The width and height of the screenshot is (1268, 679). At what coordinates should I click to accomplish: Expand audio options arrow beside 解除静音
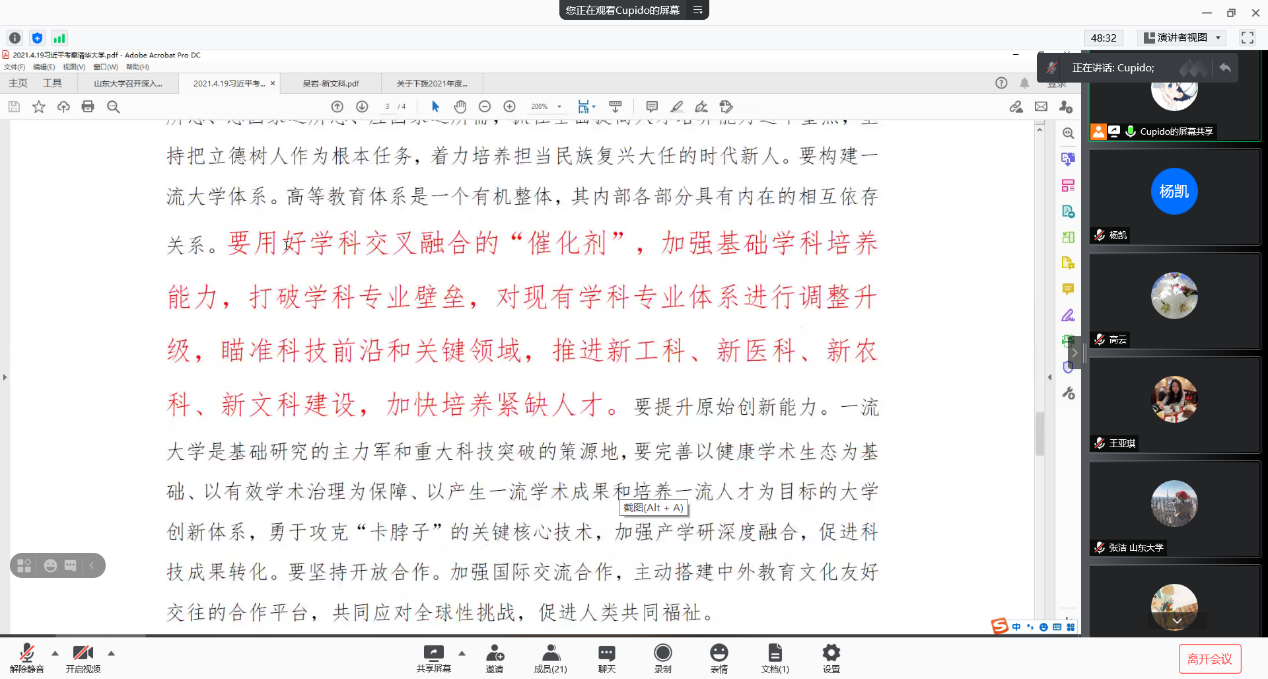tap(55, 653)
